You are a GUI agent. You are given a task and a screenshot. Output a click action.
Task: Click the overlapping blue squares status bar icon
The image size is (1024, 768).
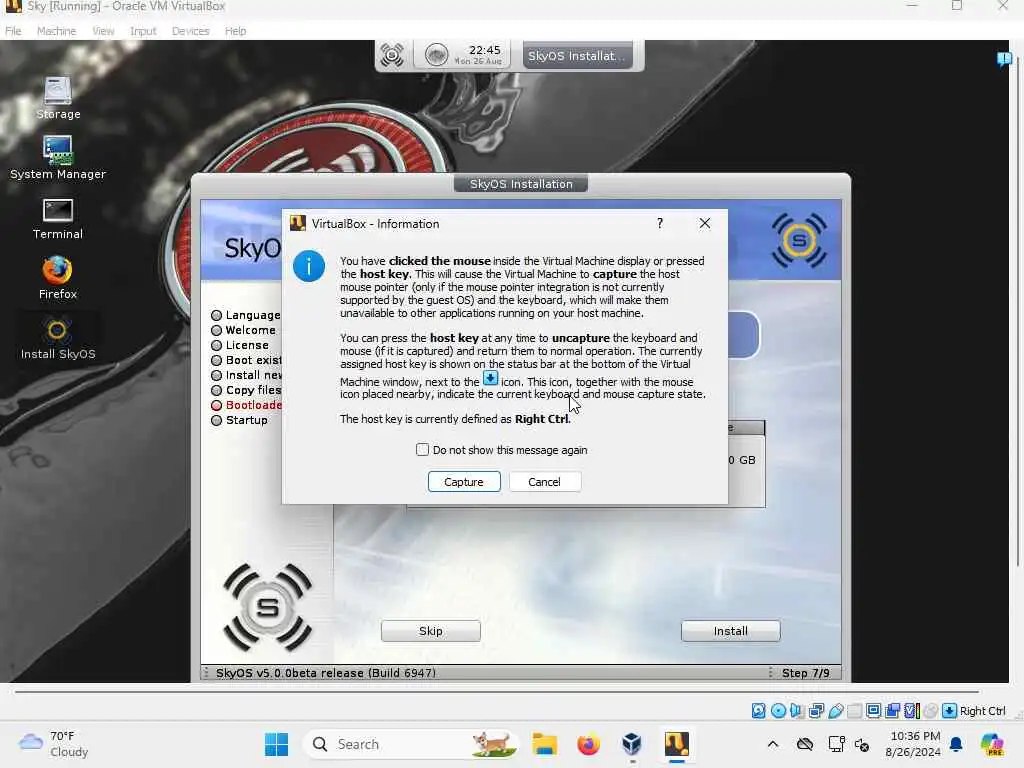892,711
